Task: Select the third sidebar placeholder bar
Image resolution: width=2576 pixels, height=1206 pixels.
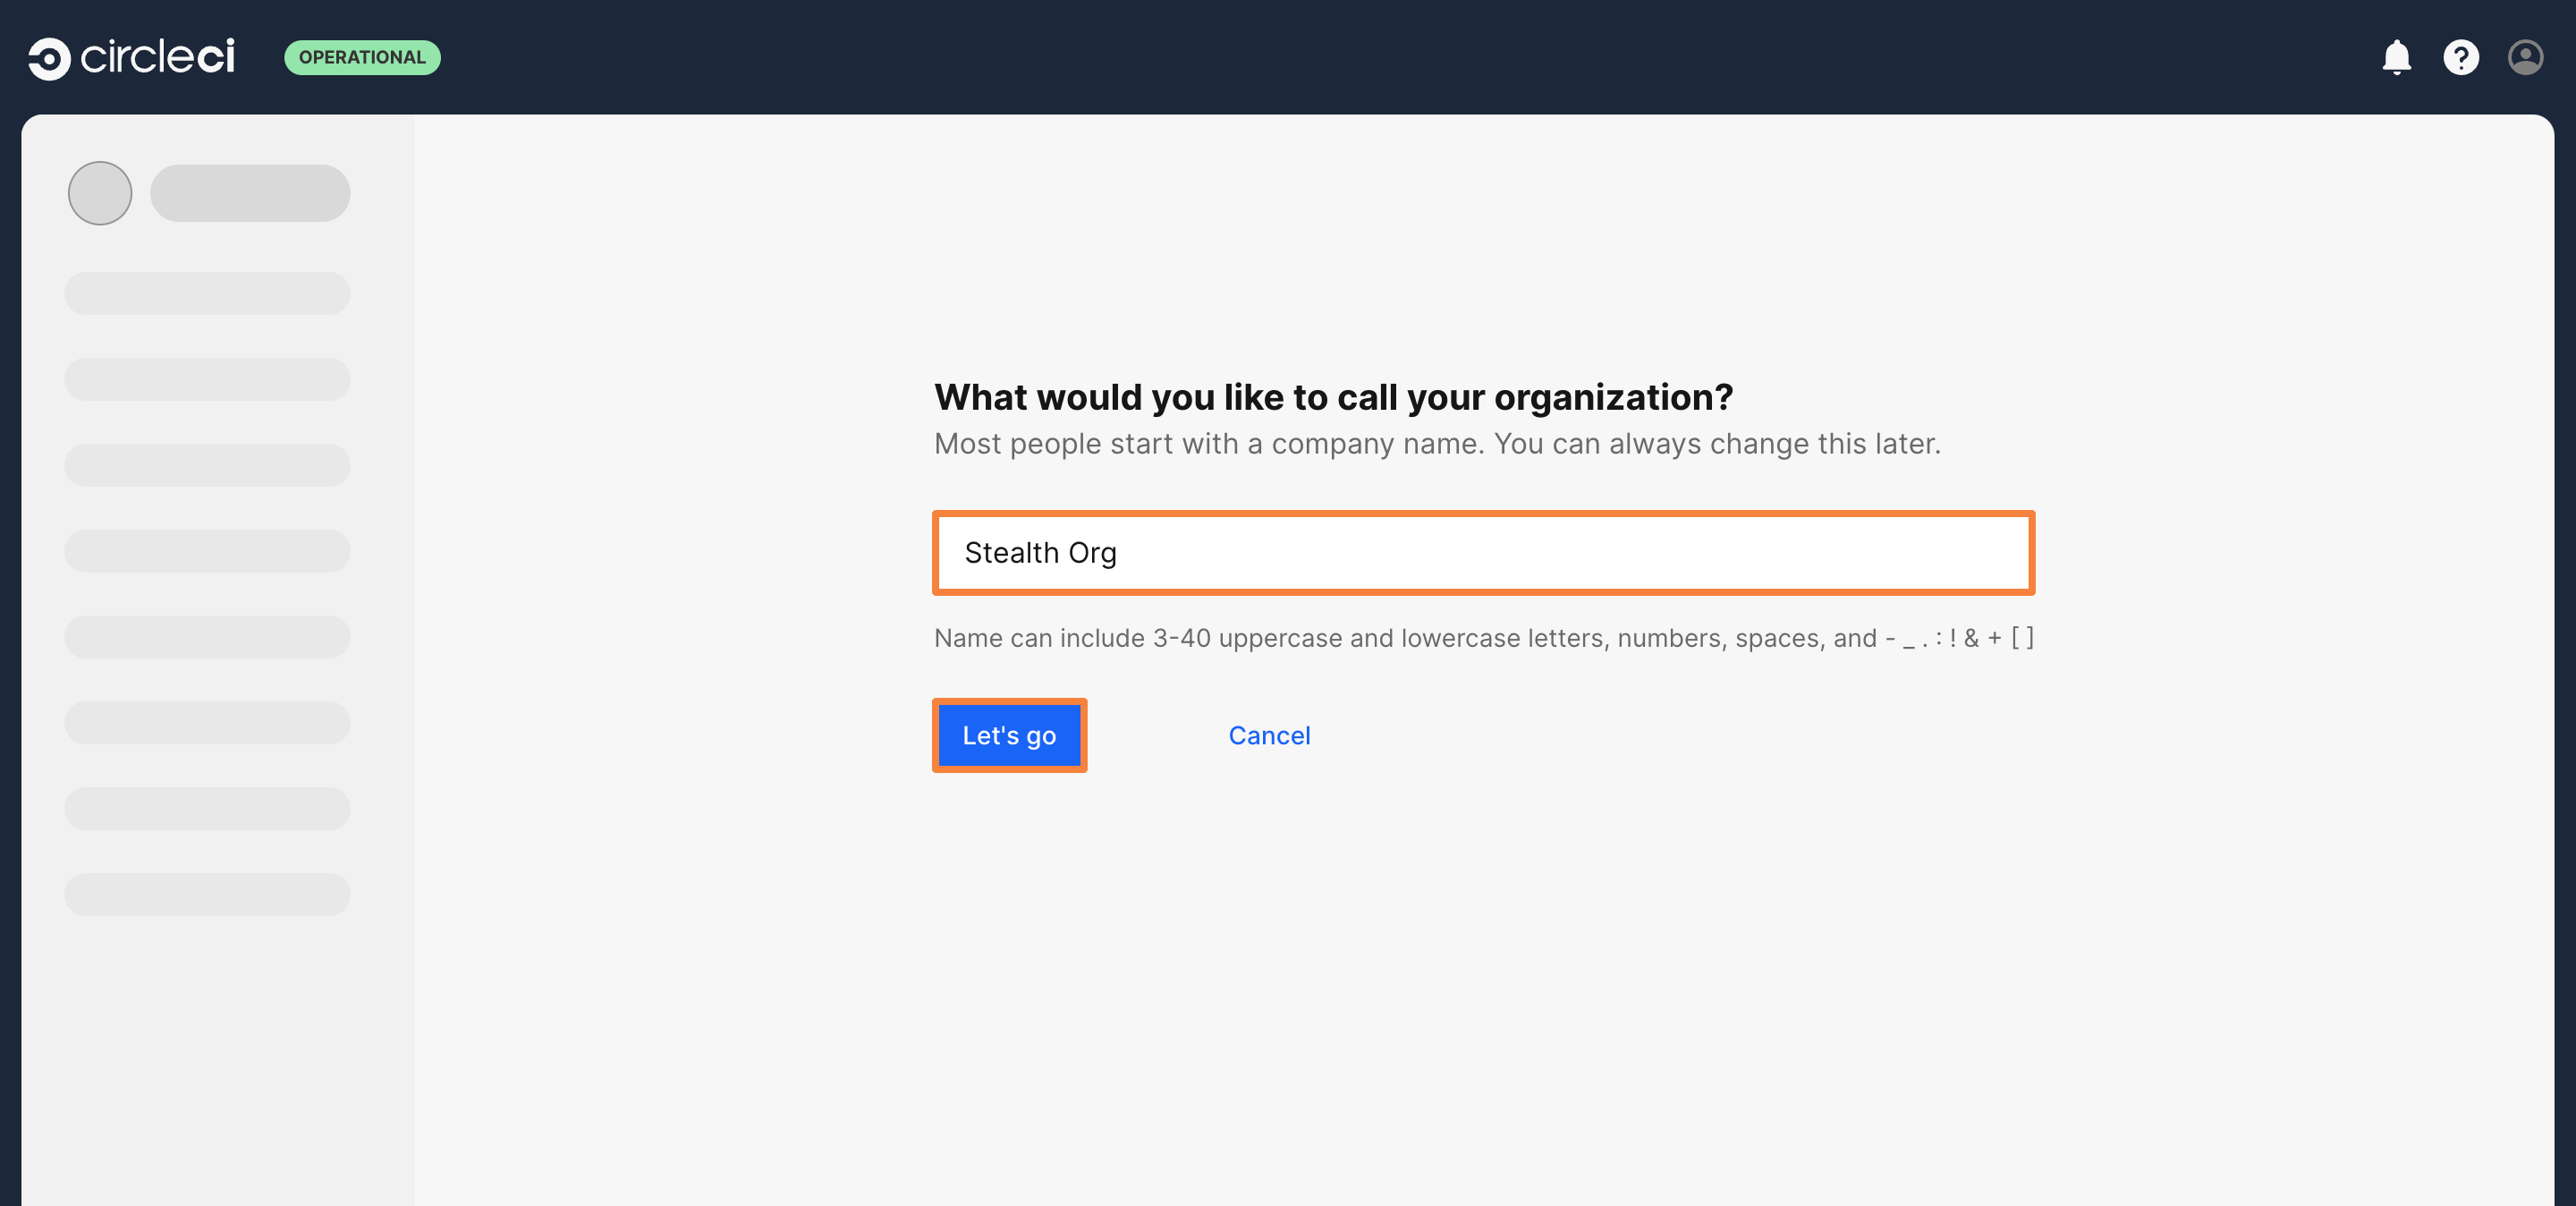Action: pyautogui.click(x=207, y=465)
